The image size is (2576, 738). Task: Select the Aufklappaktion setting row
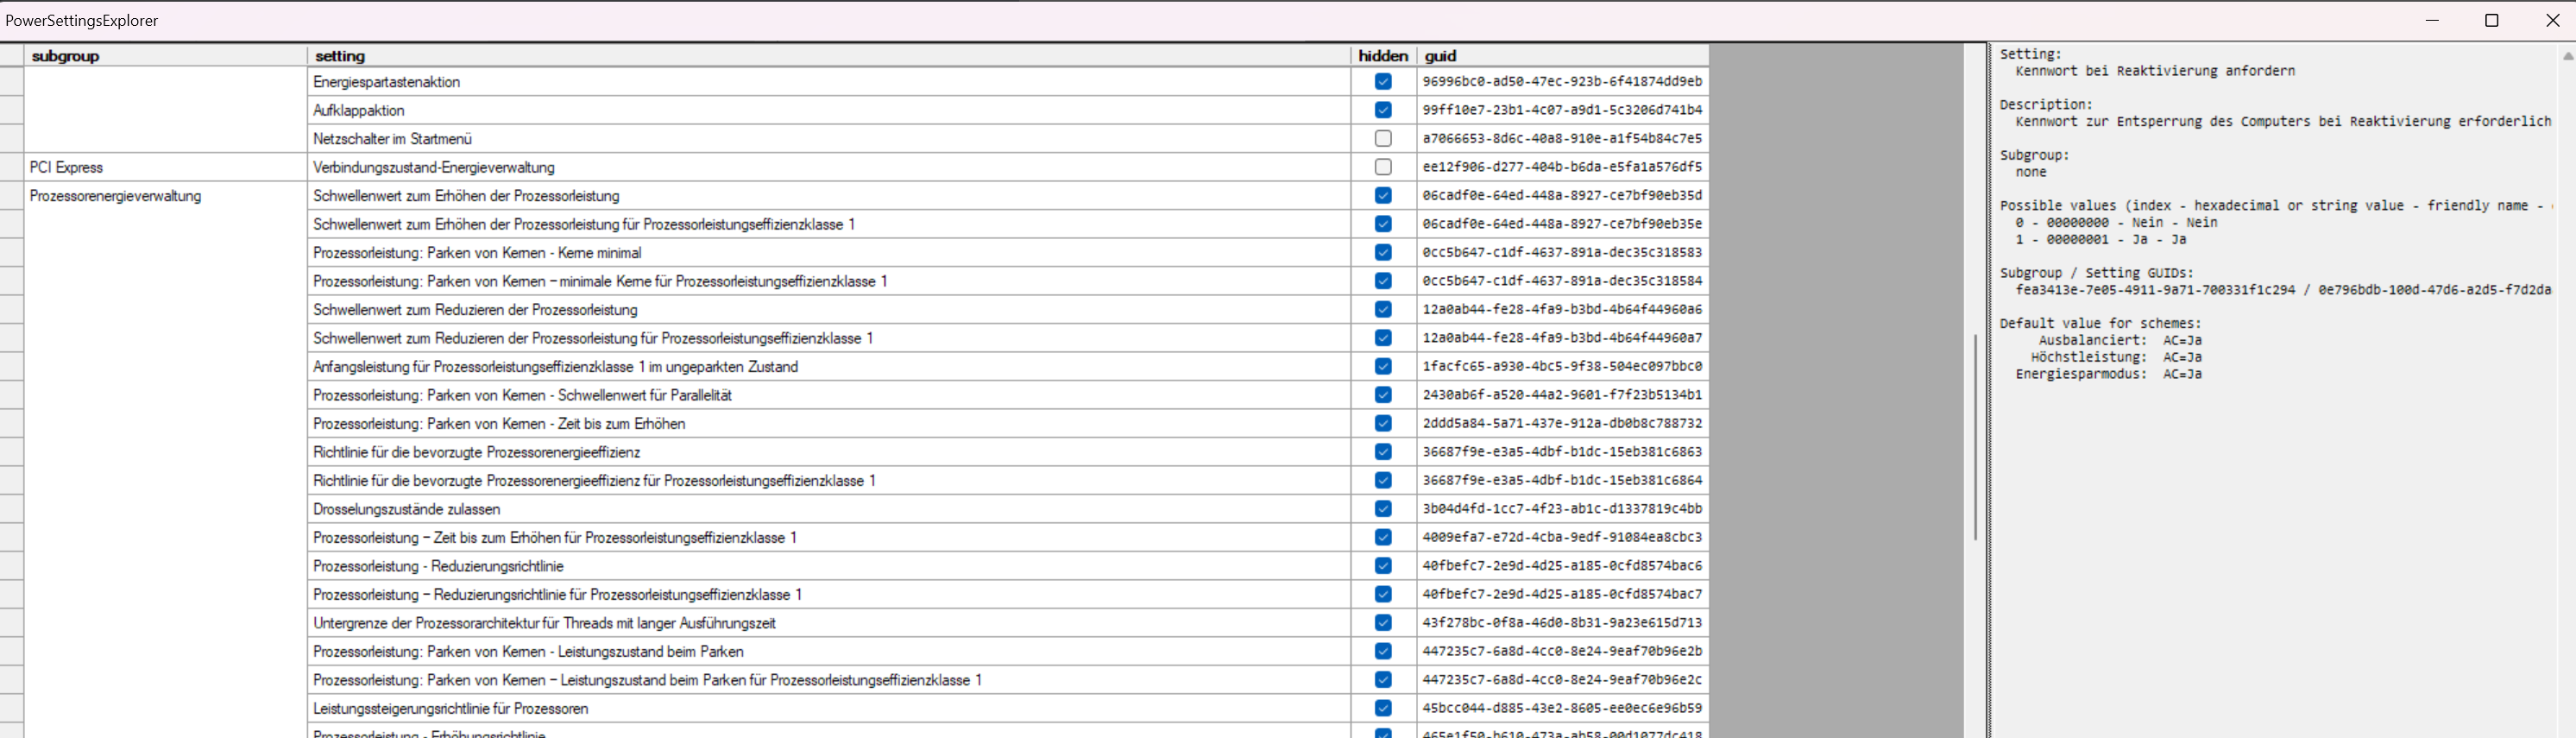(829, 110)
